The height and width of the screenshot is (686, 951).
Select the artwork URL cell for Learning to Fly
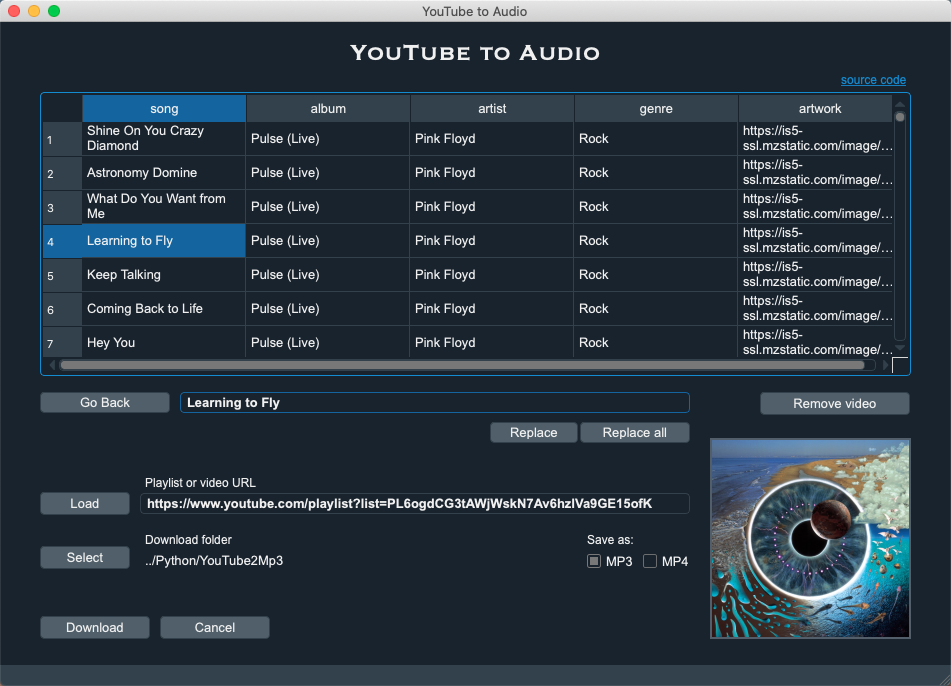(x=816, y=241)
